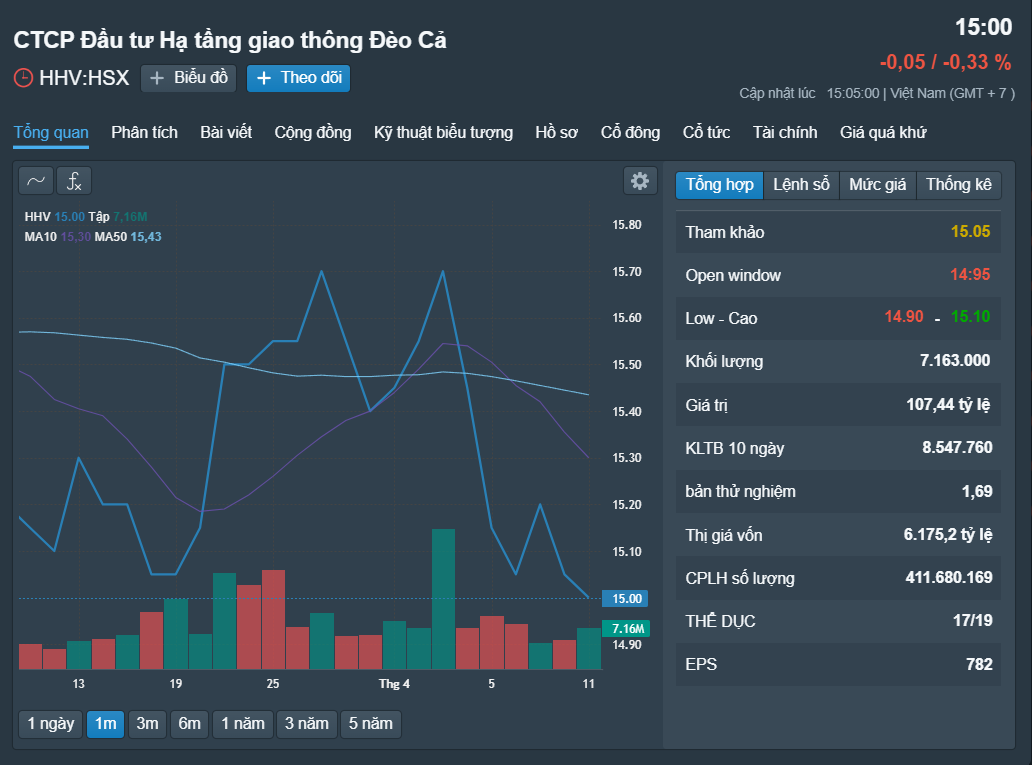This screenshot has width=1032, height=765.
Task: Click the Biểu đồ button
Action: click(x=188, y=78)
